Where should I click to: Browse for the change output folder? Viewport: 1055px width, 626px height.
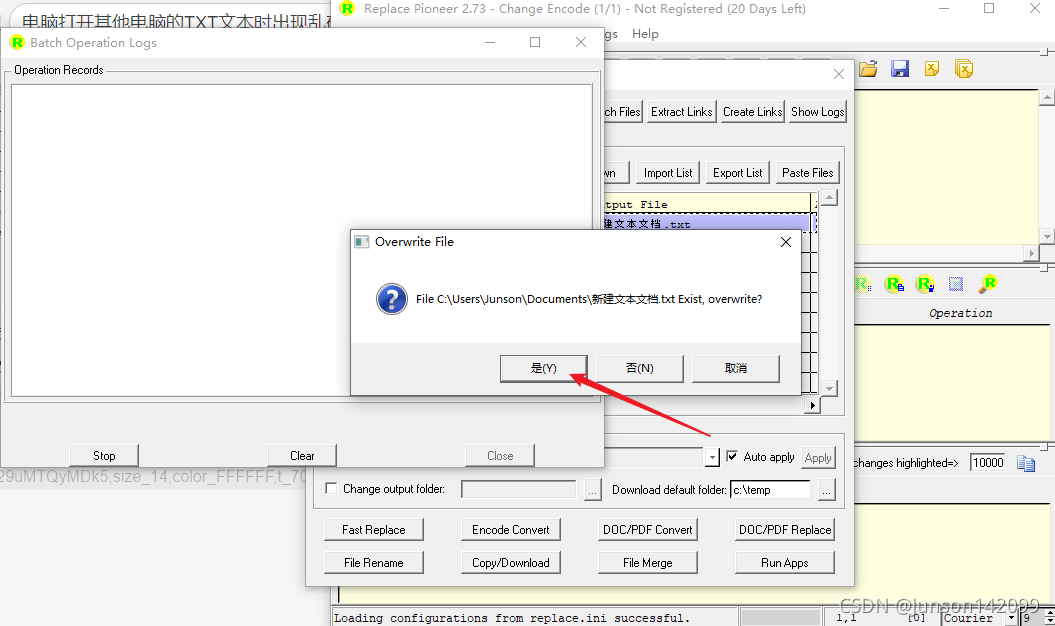(592, 490)
